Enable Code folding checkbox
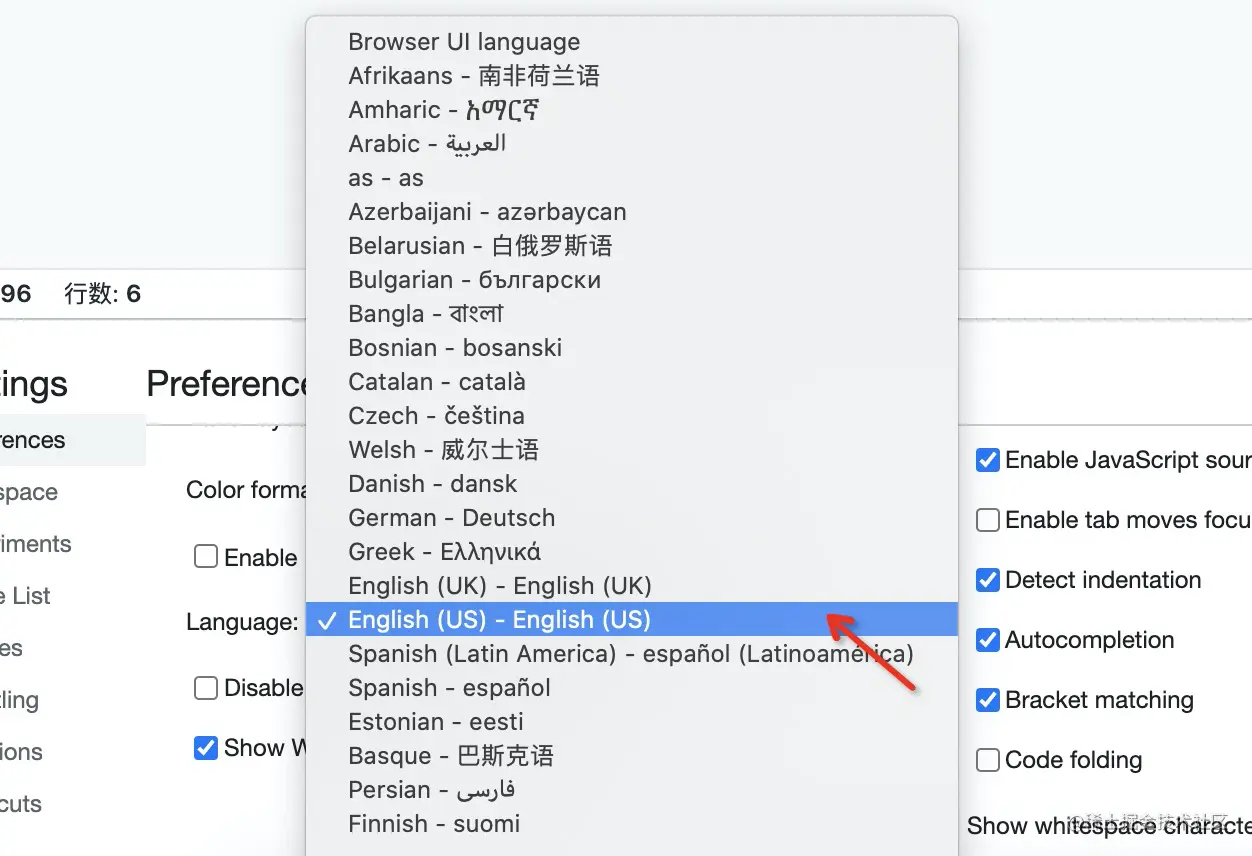Viewport: 1252px width, 856px height. click(988, 760)
